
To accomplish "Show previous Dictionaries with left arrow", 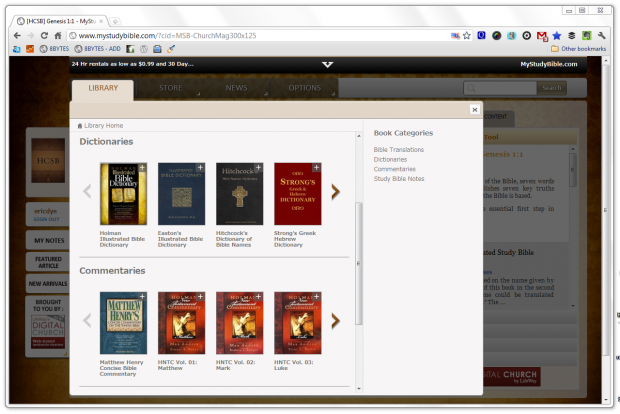I will [87, 192].
